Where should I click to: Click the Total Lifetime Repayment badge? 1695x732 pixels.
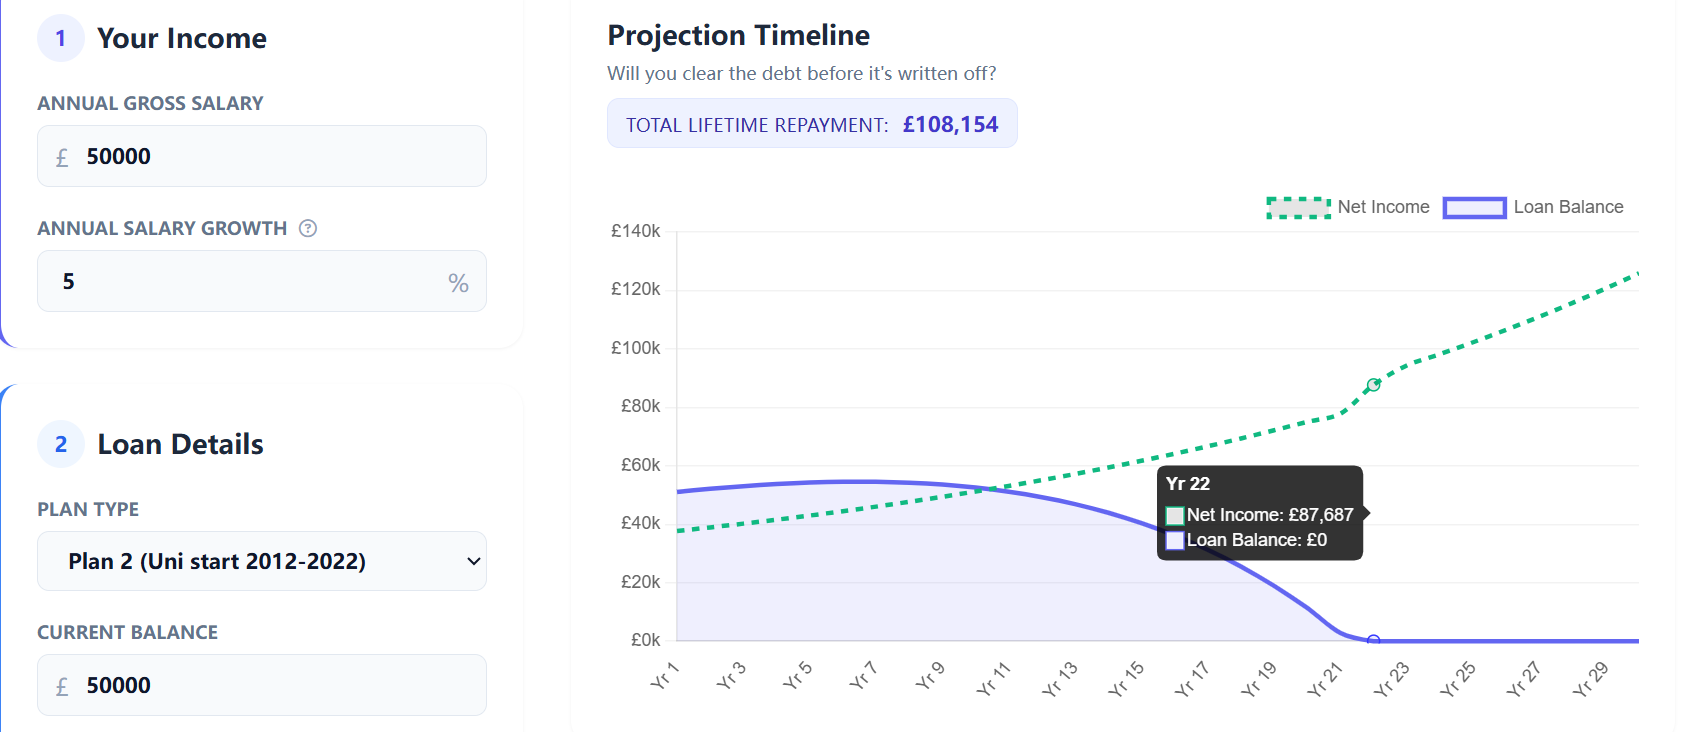click(x=812, y=124)
